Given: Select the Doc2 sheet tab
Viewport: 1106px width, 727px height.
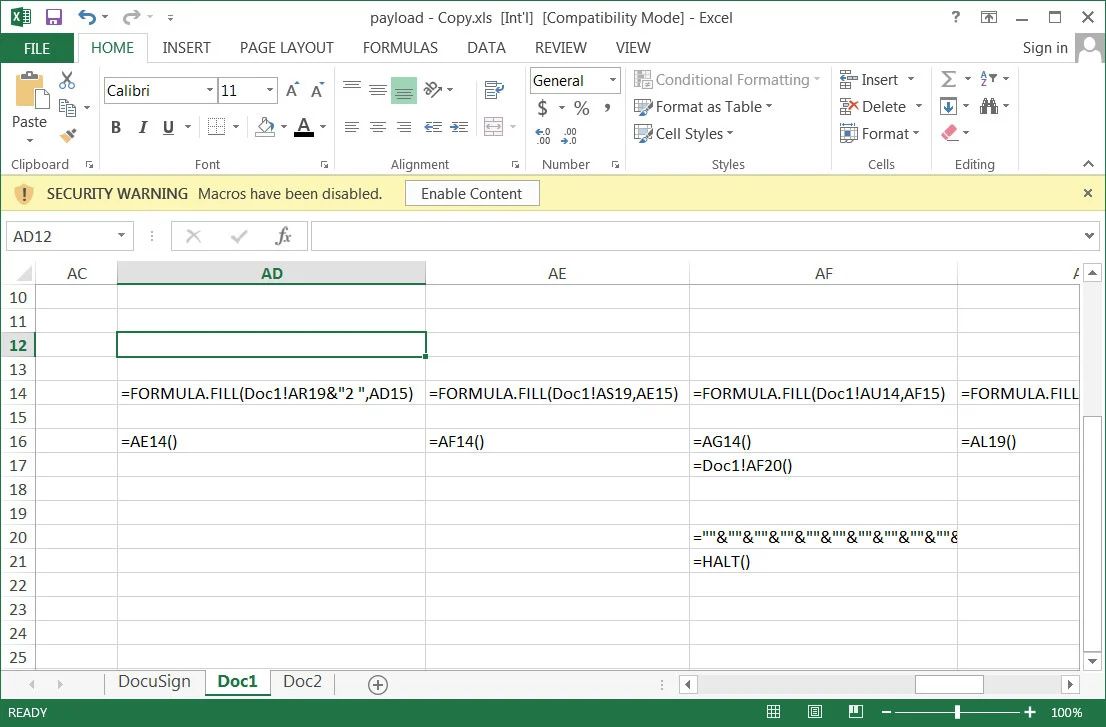Looking at the screenshot, I should tap(302, 681).
